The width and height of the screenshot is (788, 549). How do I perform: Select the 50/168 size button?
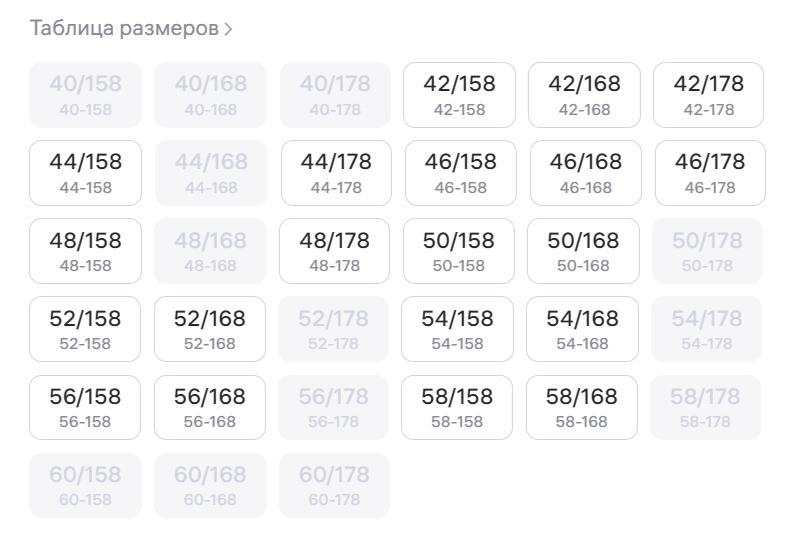point(583,251)
